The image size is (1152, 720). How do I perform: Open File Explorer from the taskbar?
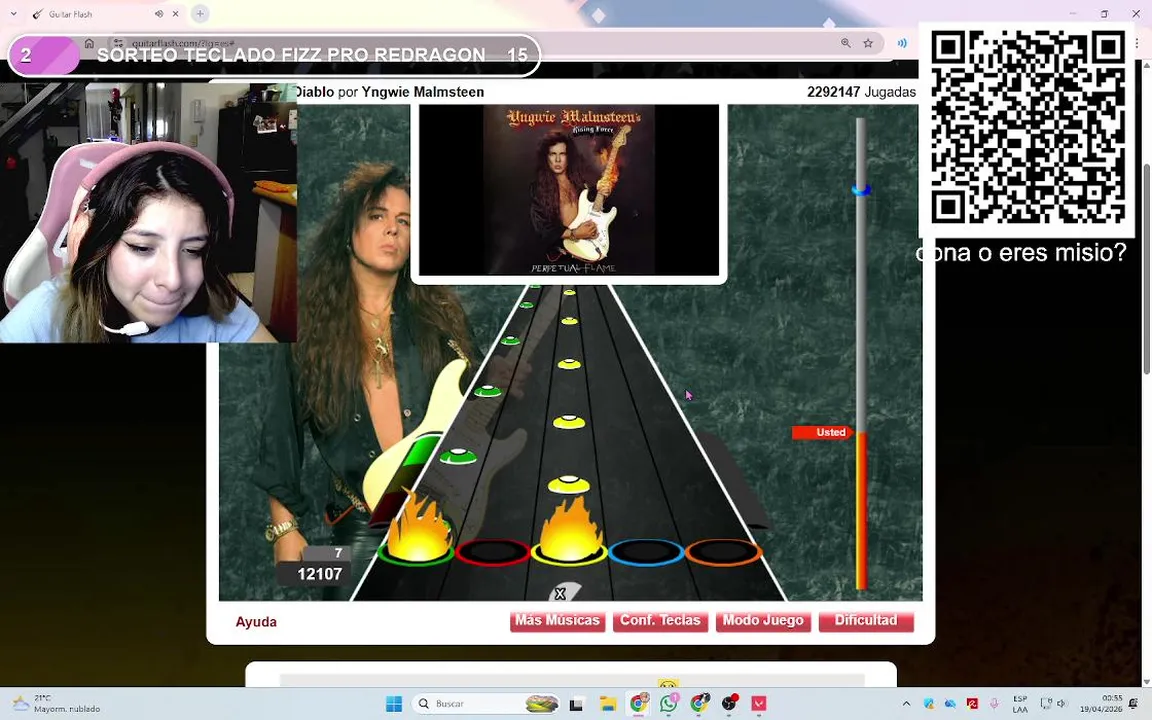[608, 704]
